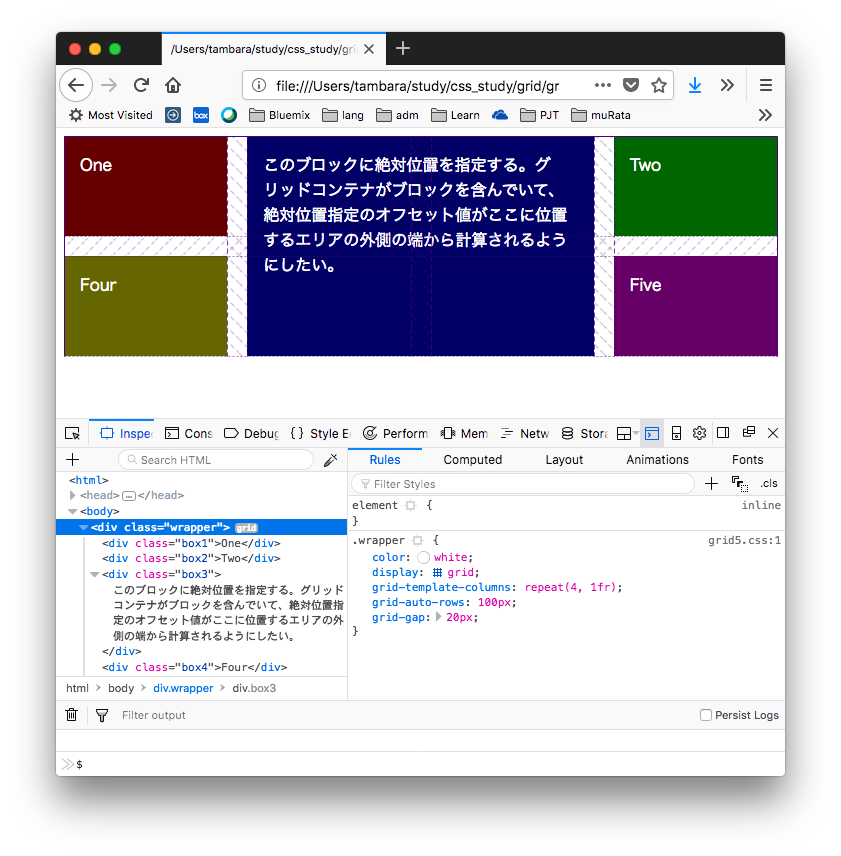Highlight elements matching .wrapper selector

point(417,540)
